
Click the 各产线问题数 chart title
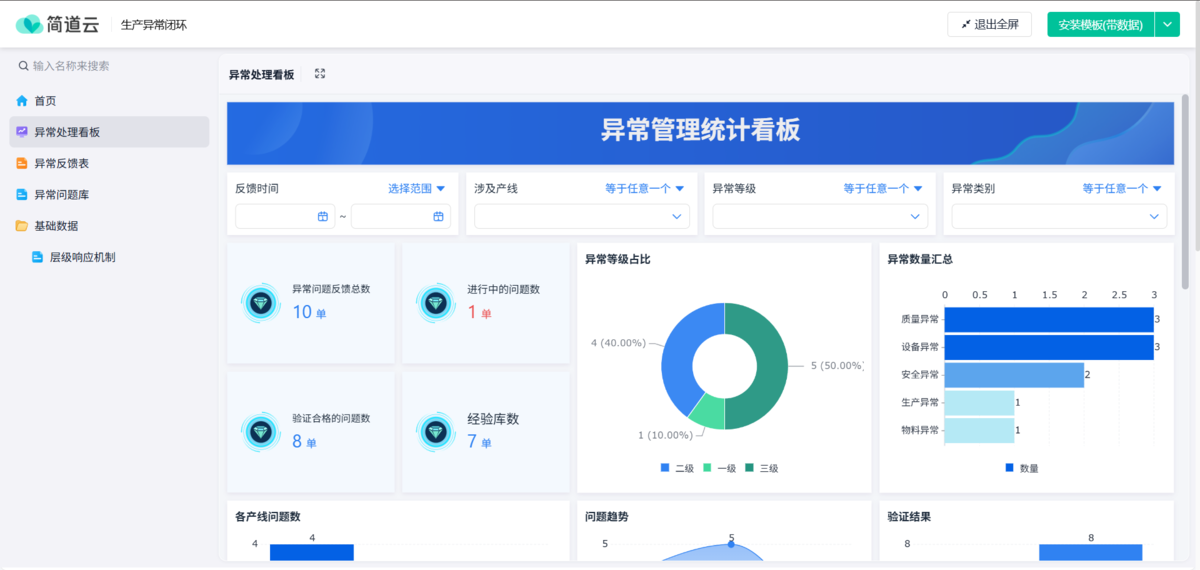click(x=268, y=517)
